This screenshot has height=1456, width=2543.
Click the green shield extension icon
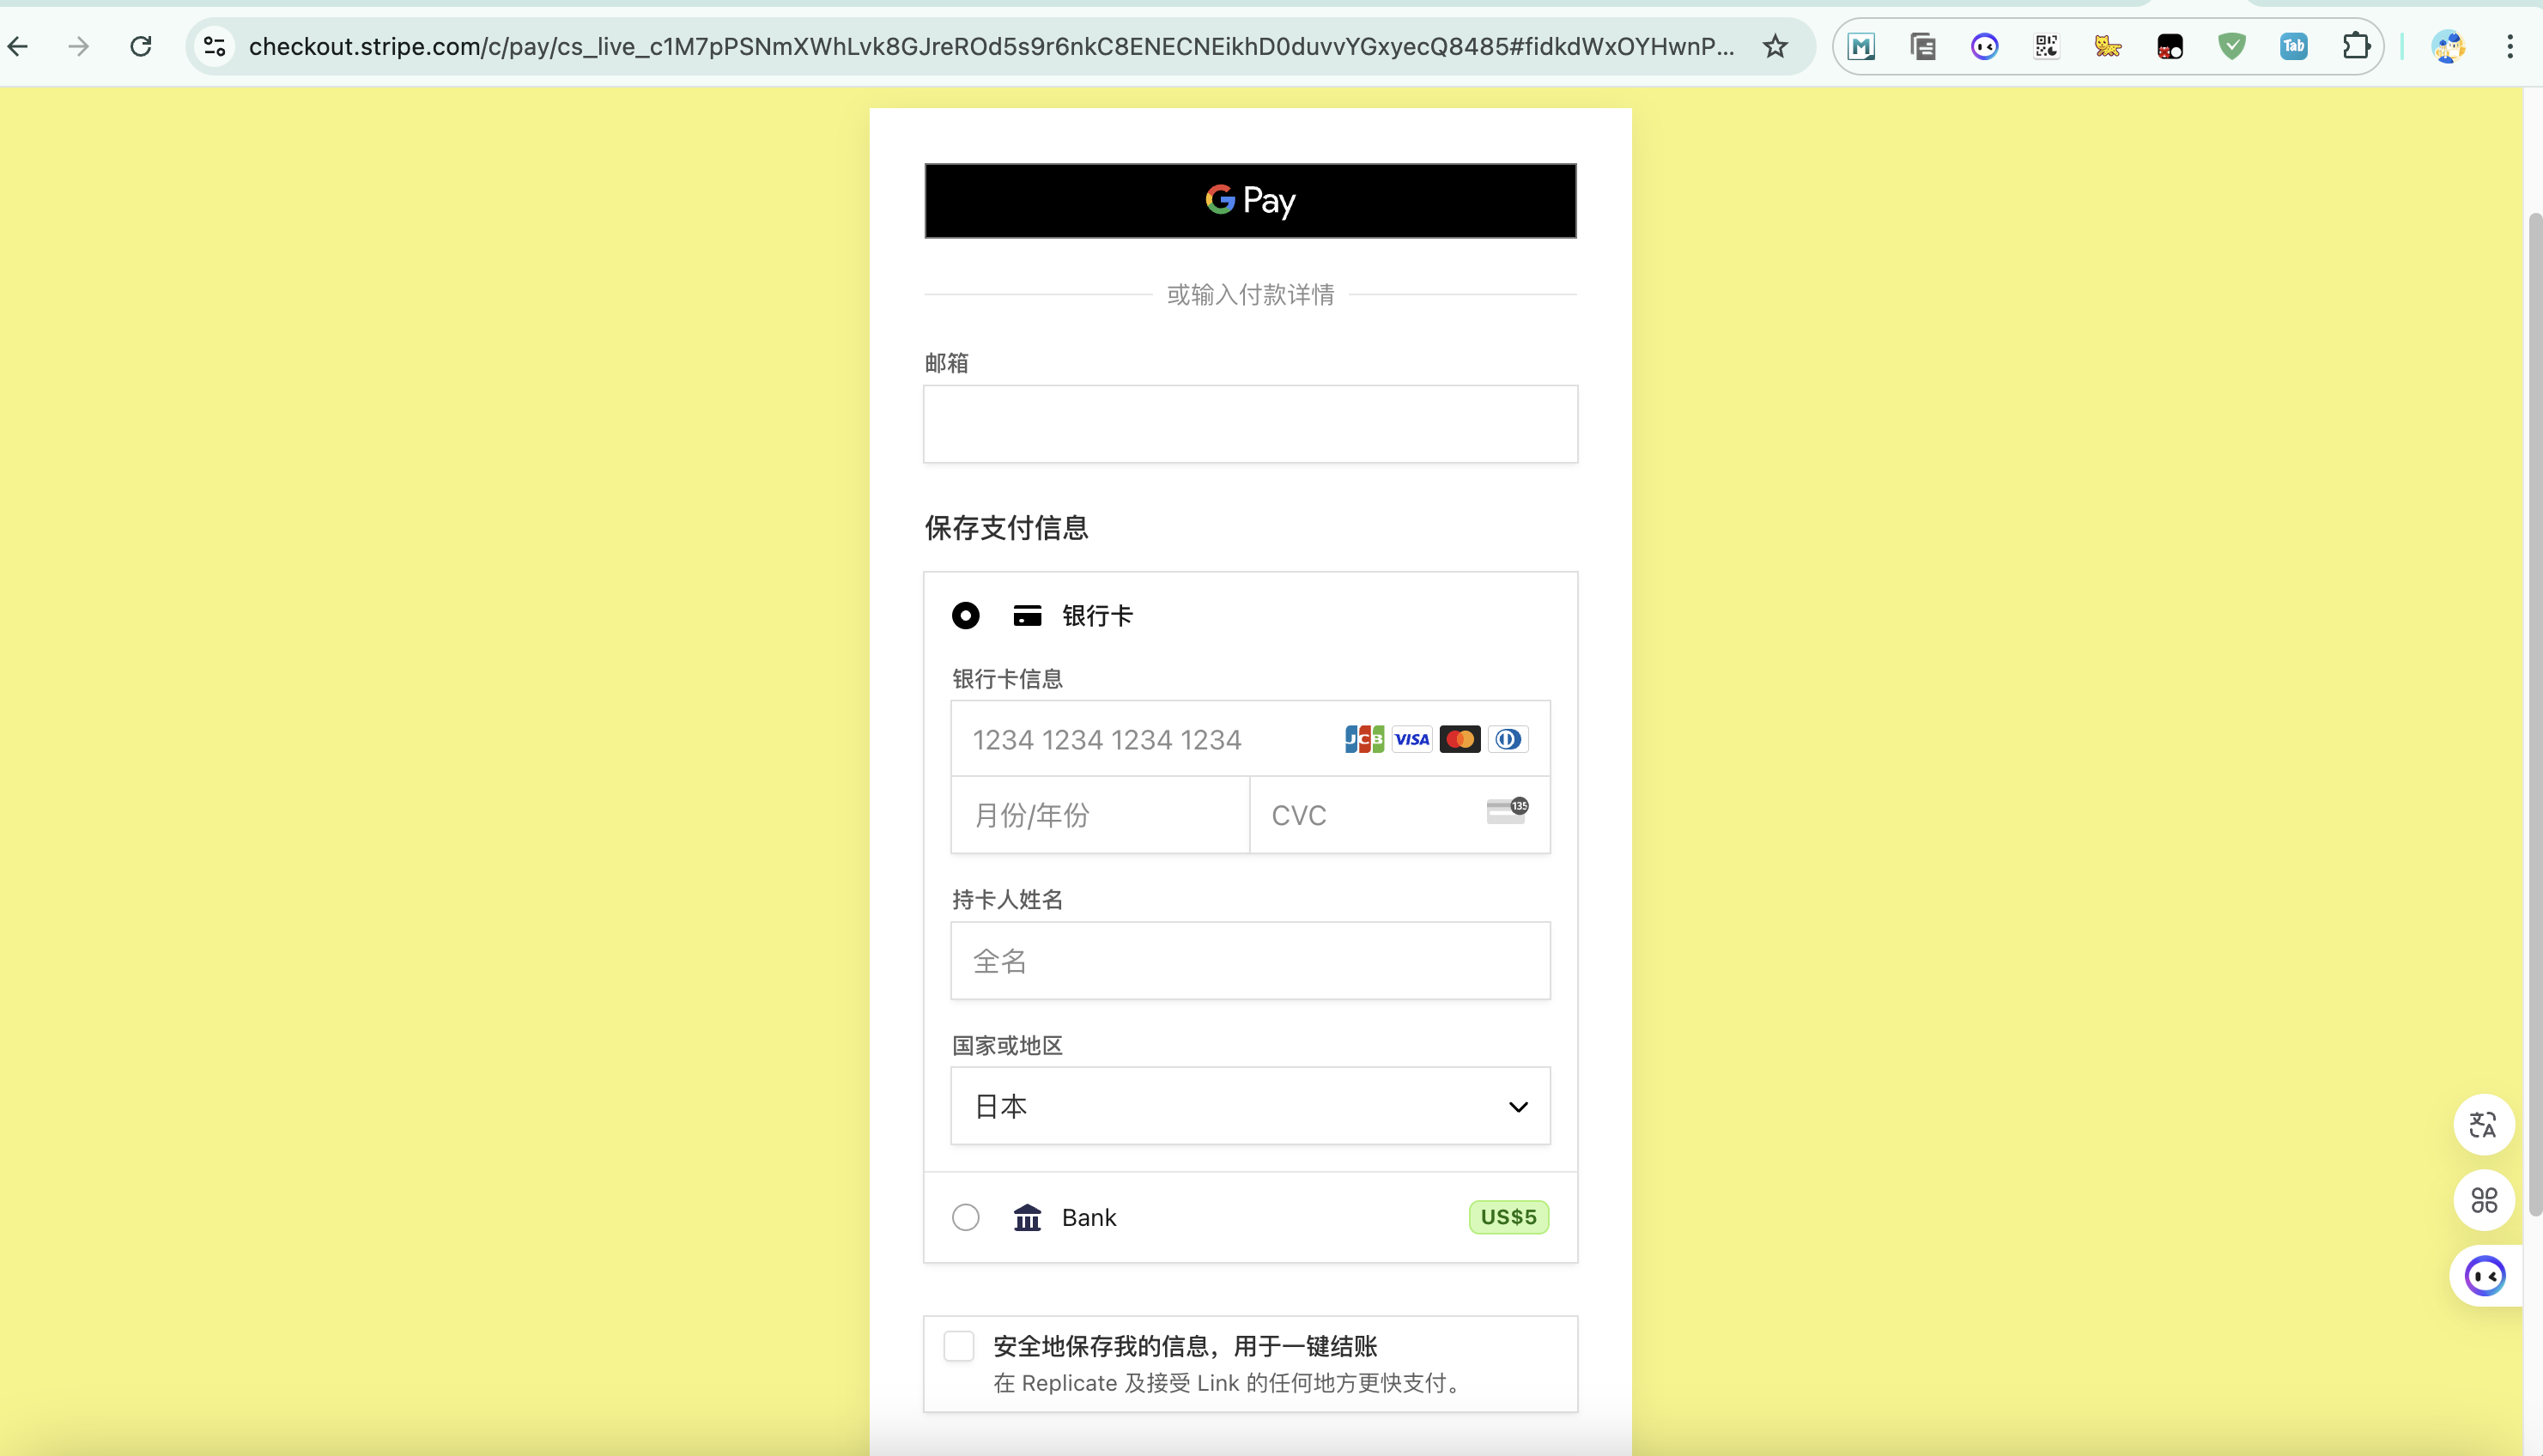(x=2231, y=46)
